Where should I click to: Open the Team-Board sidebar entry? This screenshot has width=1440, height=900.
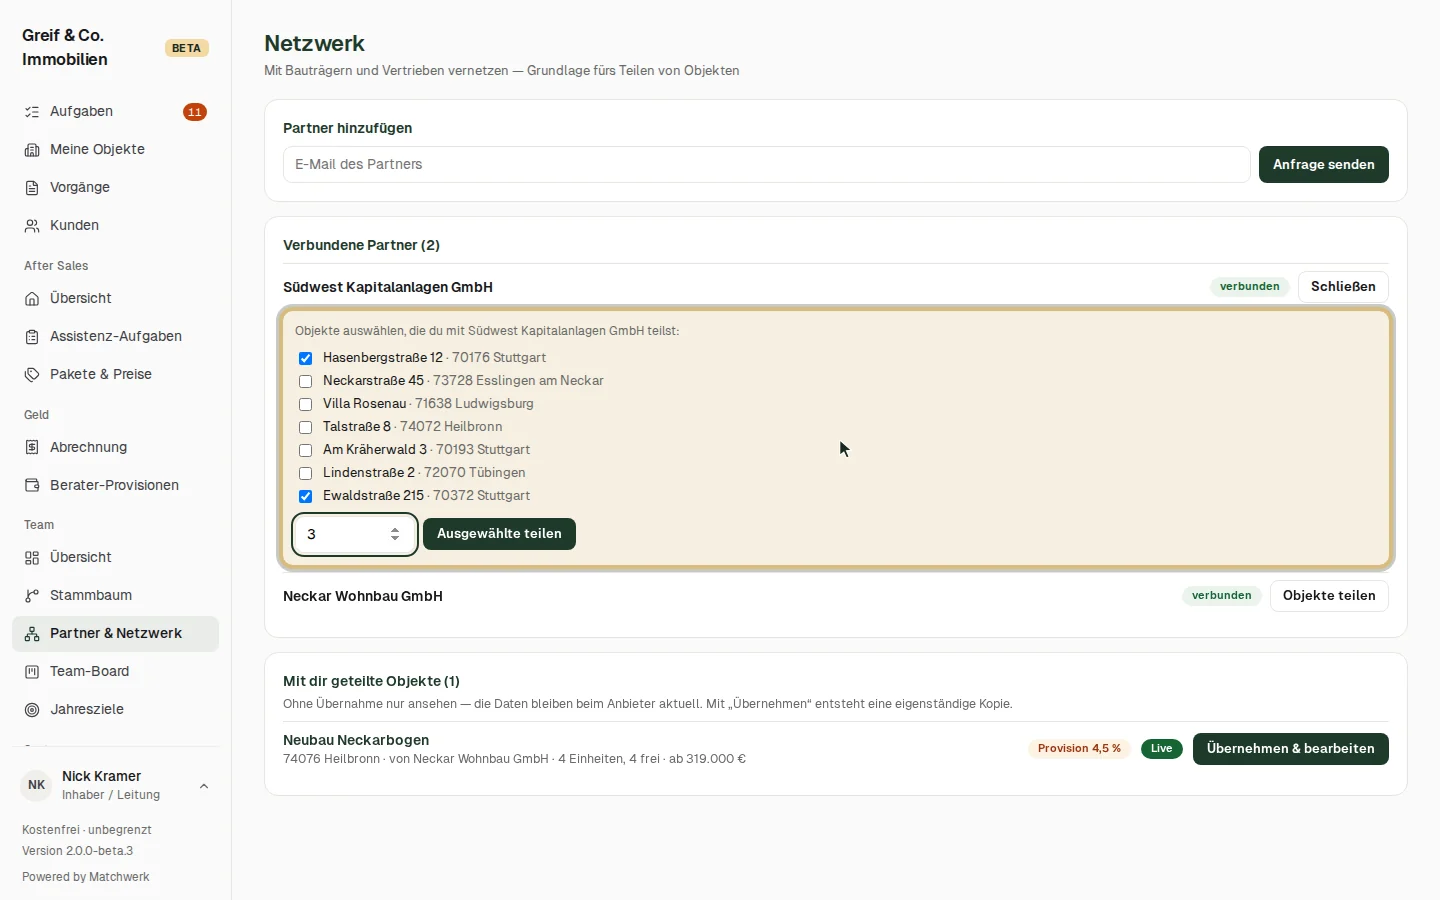115,672
